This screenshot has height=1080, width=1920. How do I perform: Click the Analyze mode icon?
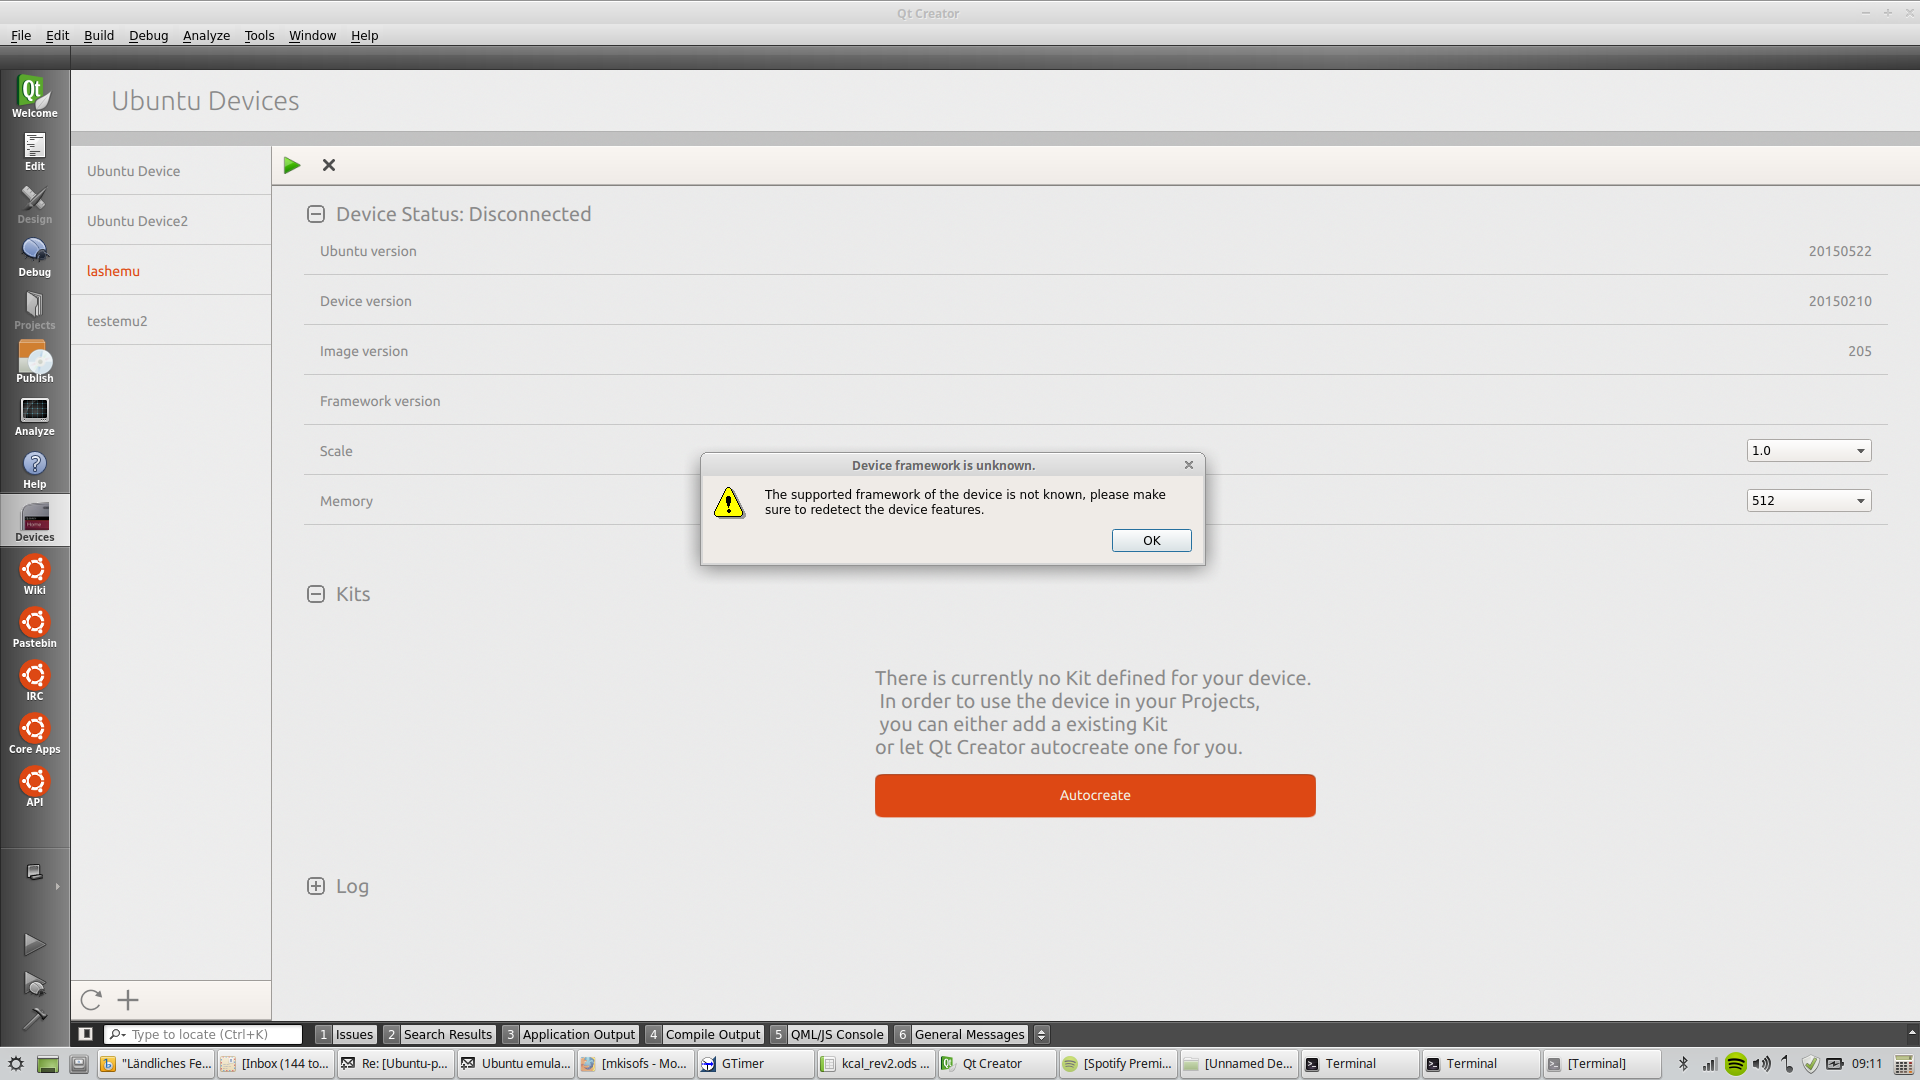[x=34, y=415]
